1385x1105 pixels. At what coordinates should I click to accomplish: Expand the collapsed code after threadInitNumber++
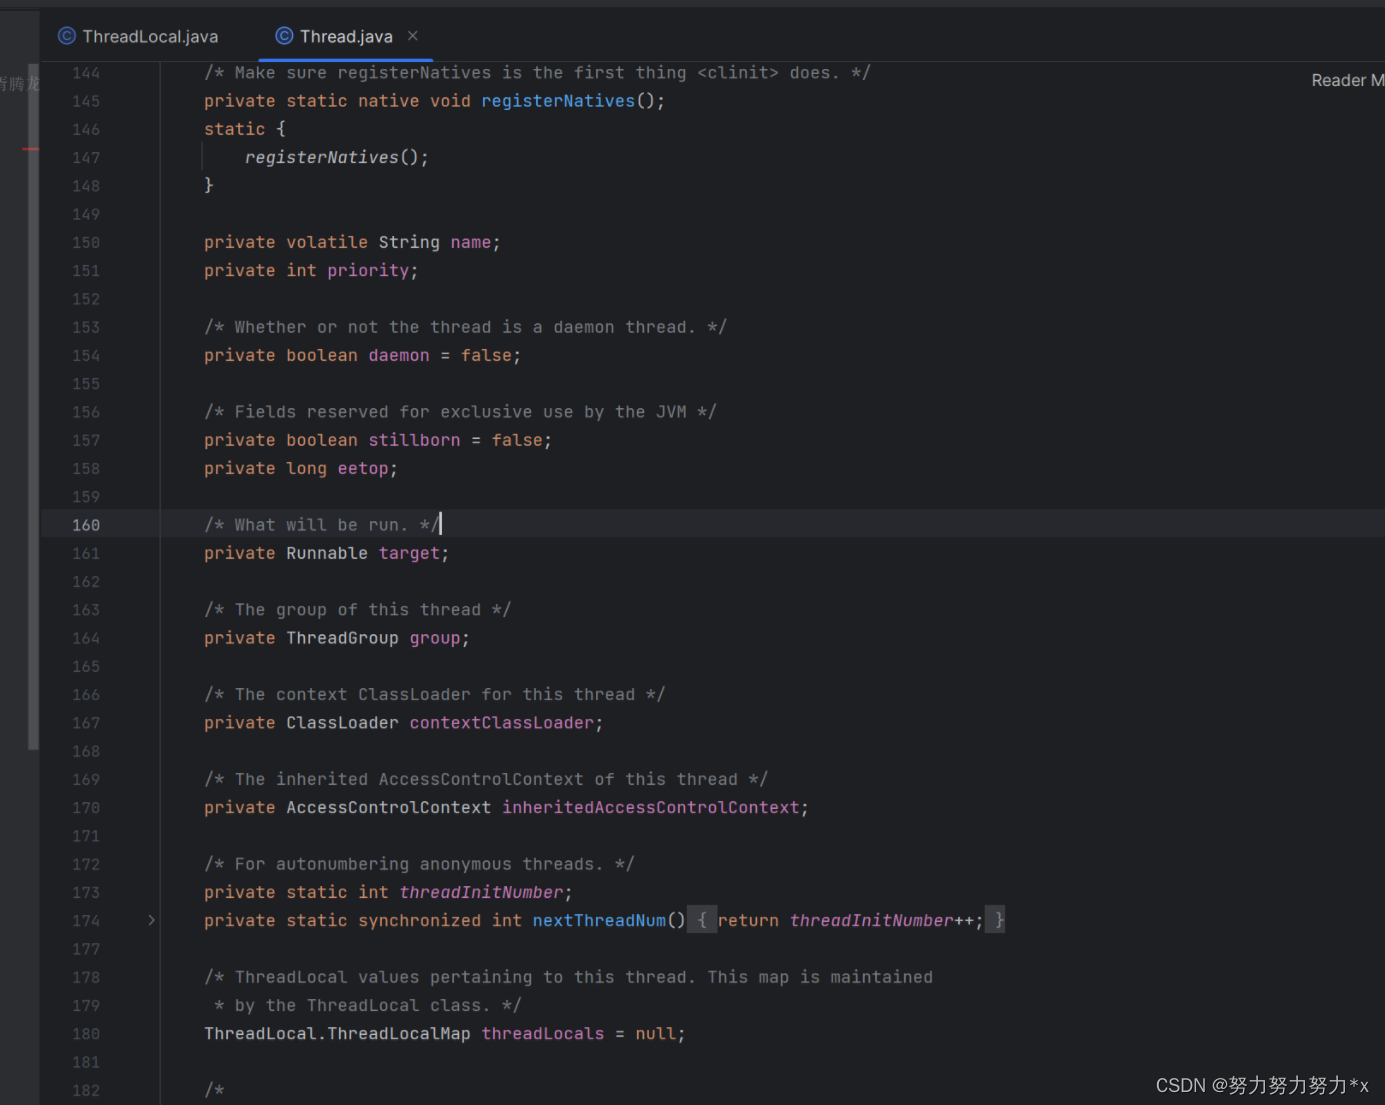pos(995,920)
